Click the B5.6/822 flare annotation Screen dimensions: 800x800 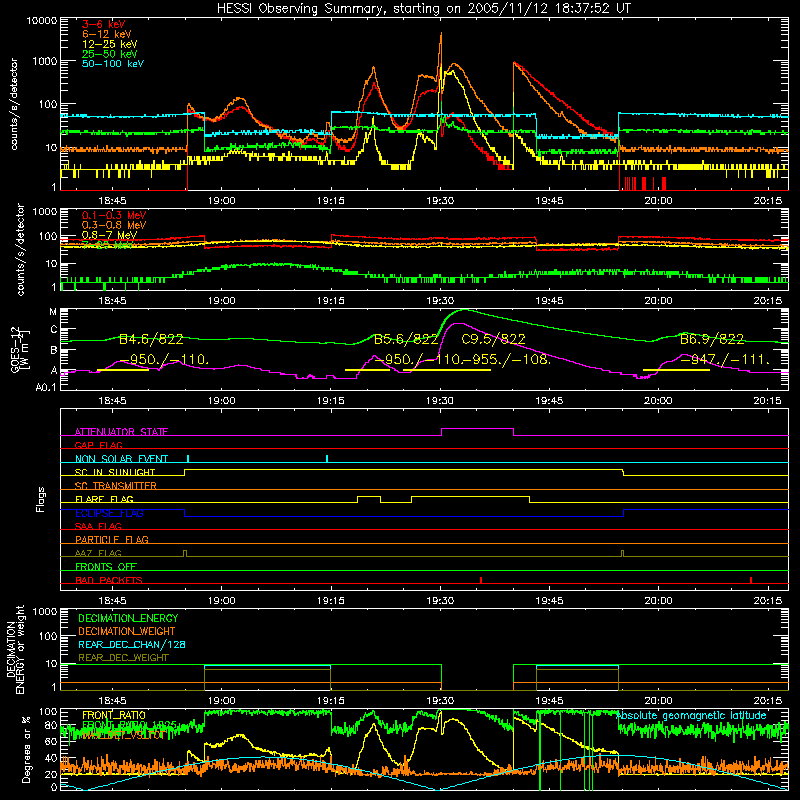(x=406, y=339)
